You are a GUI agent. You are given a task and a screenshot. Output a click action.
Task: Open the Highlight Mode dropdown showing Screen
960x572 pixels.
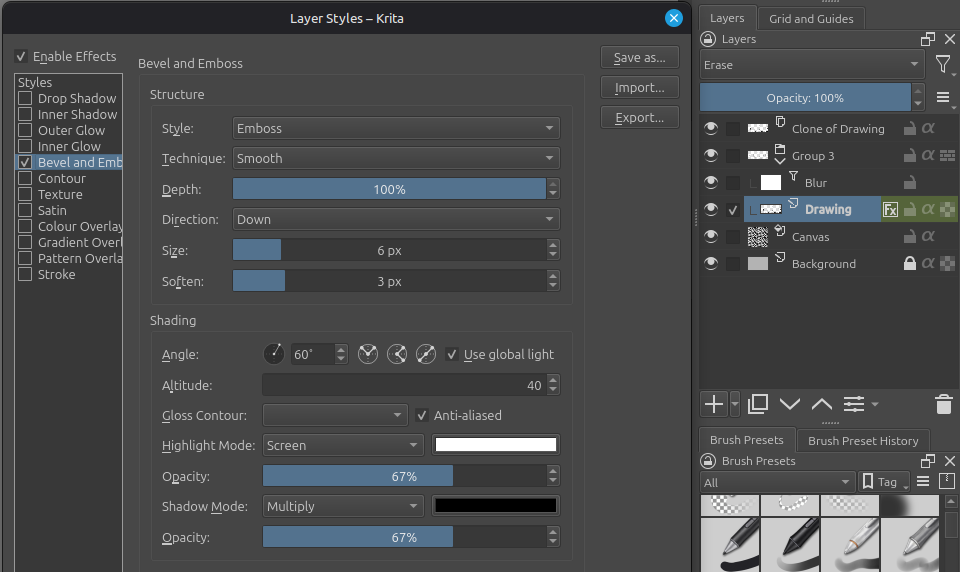(x=343, y=445)
